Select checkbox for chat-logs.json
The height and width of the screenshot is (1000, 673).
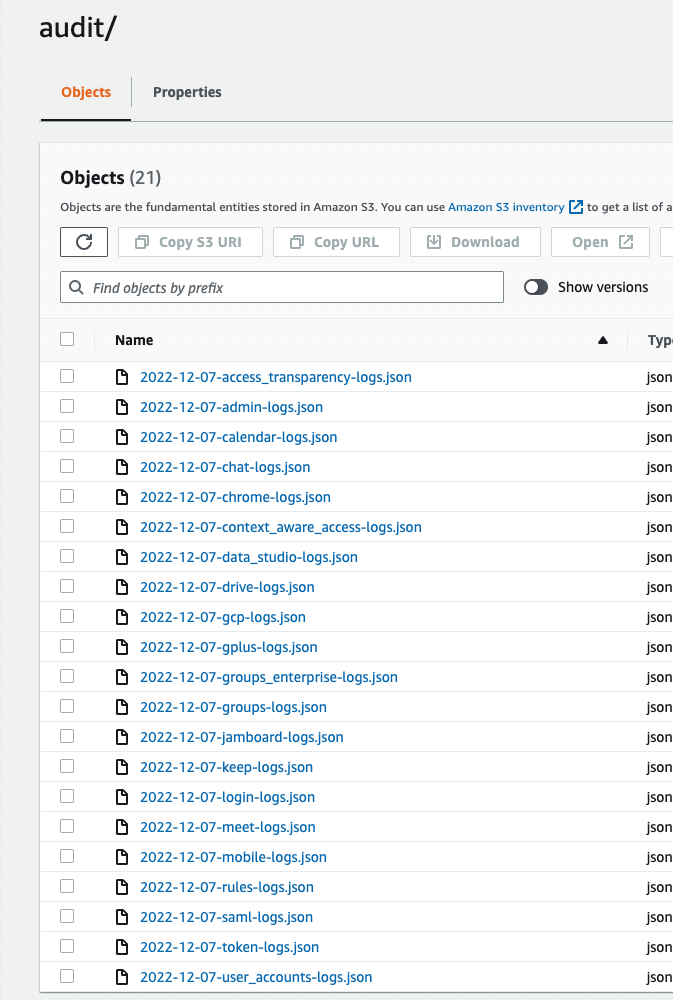[67, 466]
